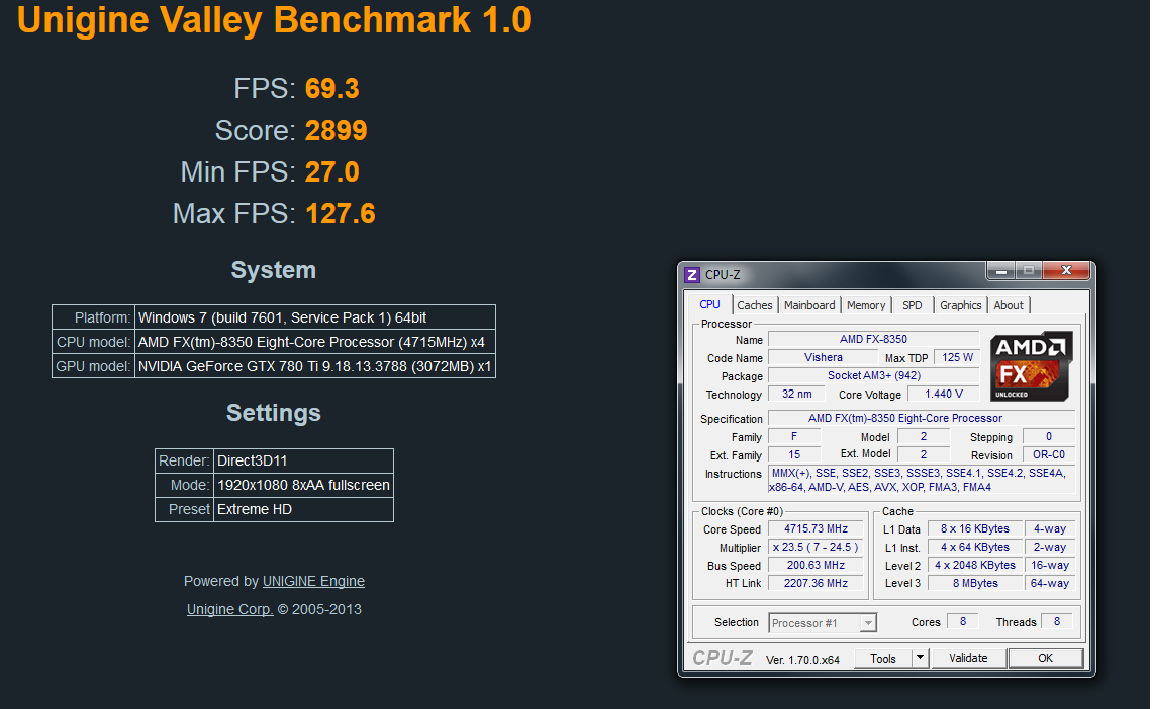This screenshot has width=1152, height=709.
Task: Click the Score value 2899
Action: pos(336,131)
